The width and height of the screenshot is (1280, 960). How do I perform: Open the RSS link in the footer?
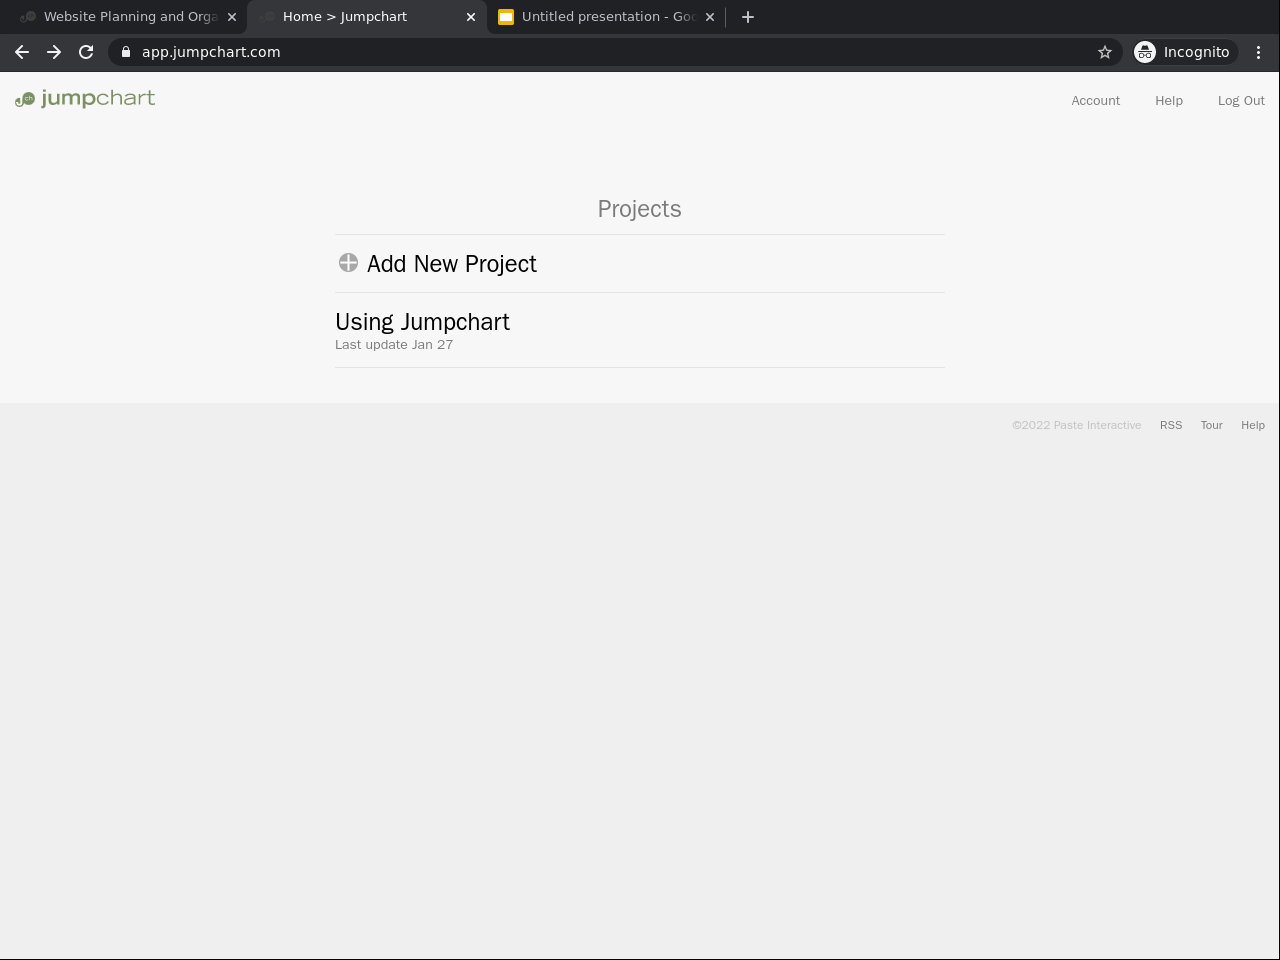tap(1171, 425)
